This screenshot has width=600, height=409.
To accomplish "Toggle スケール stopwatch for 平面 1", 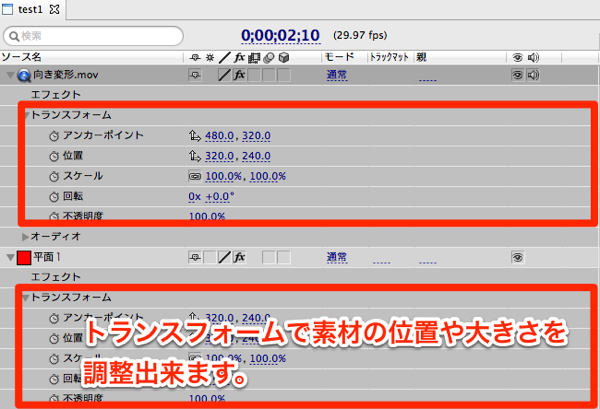I will click(x=54, y=358).
